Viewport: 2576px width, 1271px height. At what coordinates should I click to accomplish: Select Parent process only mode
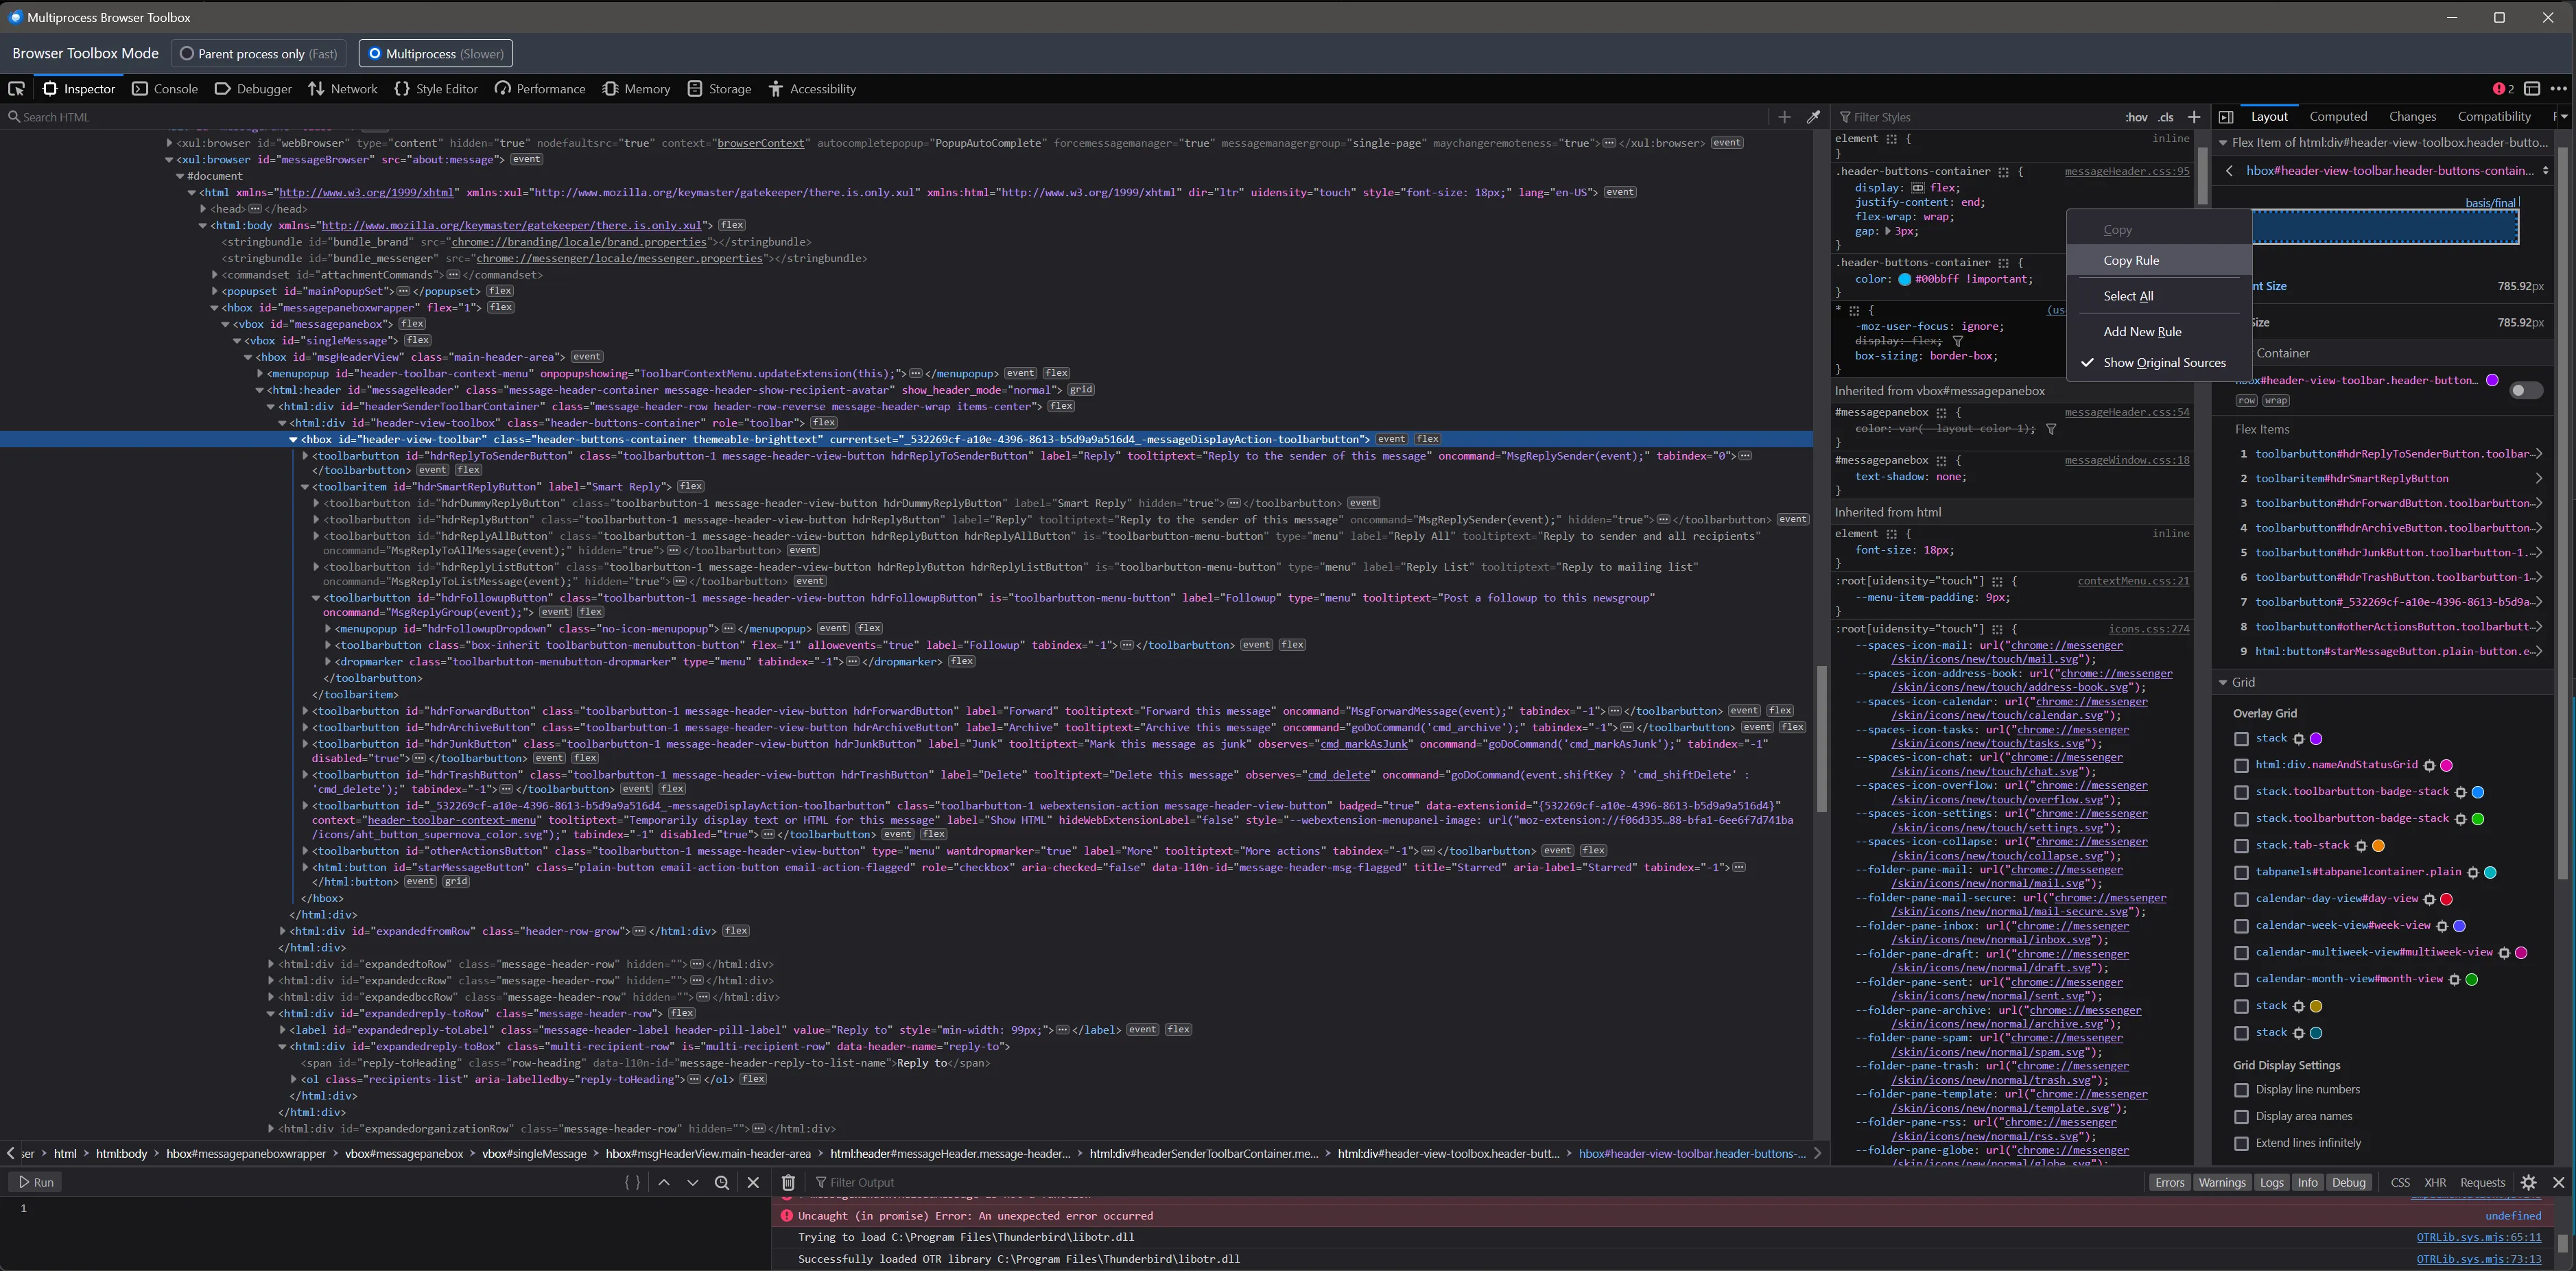[258, 54]
